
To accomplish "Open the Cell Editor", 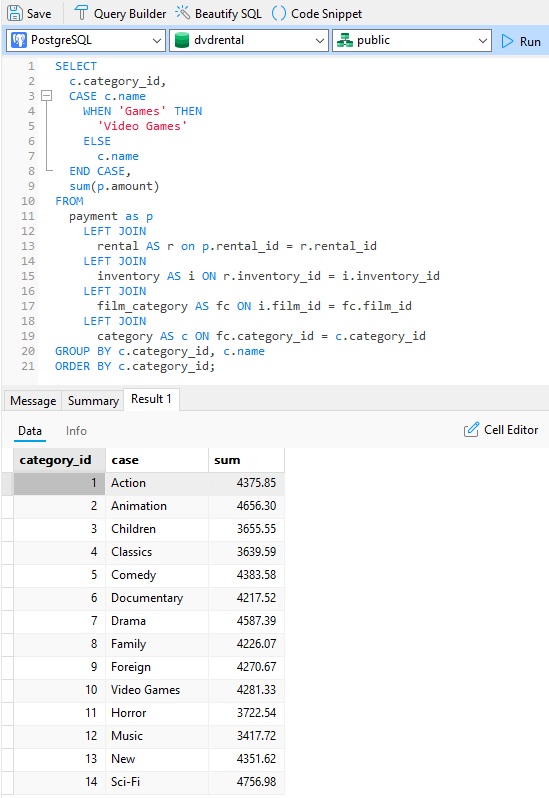I will (501, 430).
